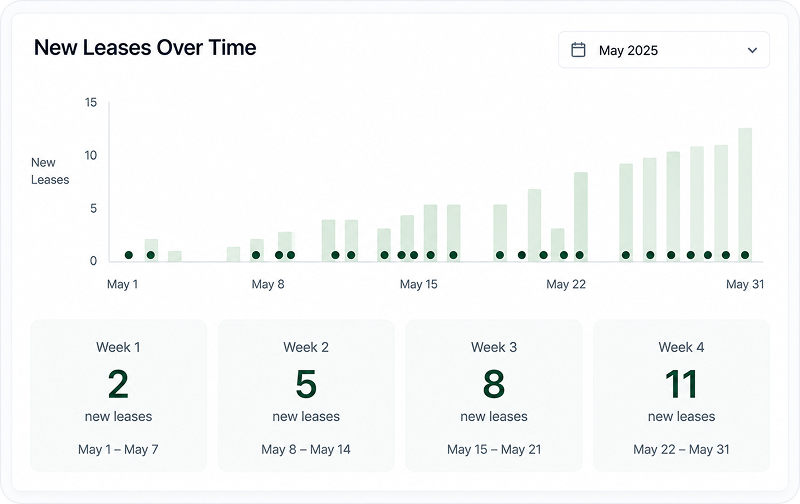The height and width of the screenshot is (504, 800).
Task: Select the Week 3 summary card
Action: (x=494, y=395)
